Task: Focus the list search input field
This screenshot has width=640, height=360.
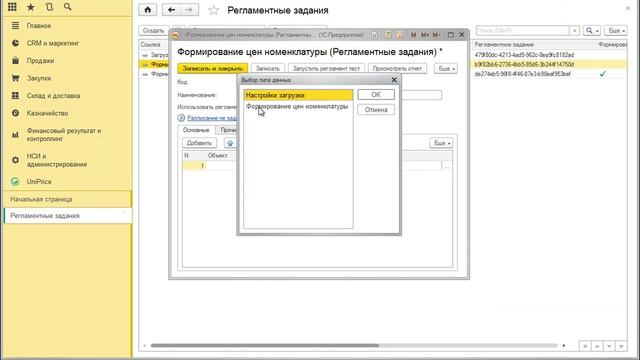Action: [522, 31]
